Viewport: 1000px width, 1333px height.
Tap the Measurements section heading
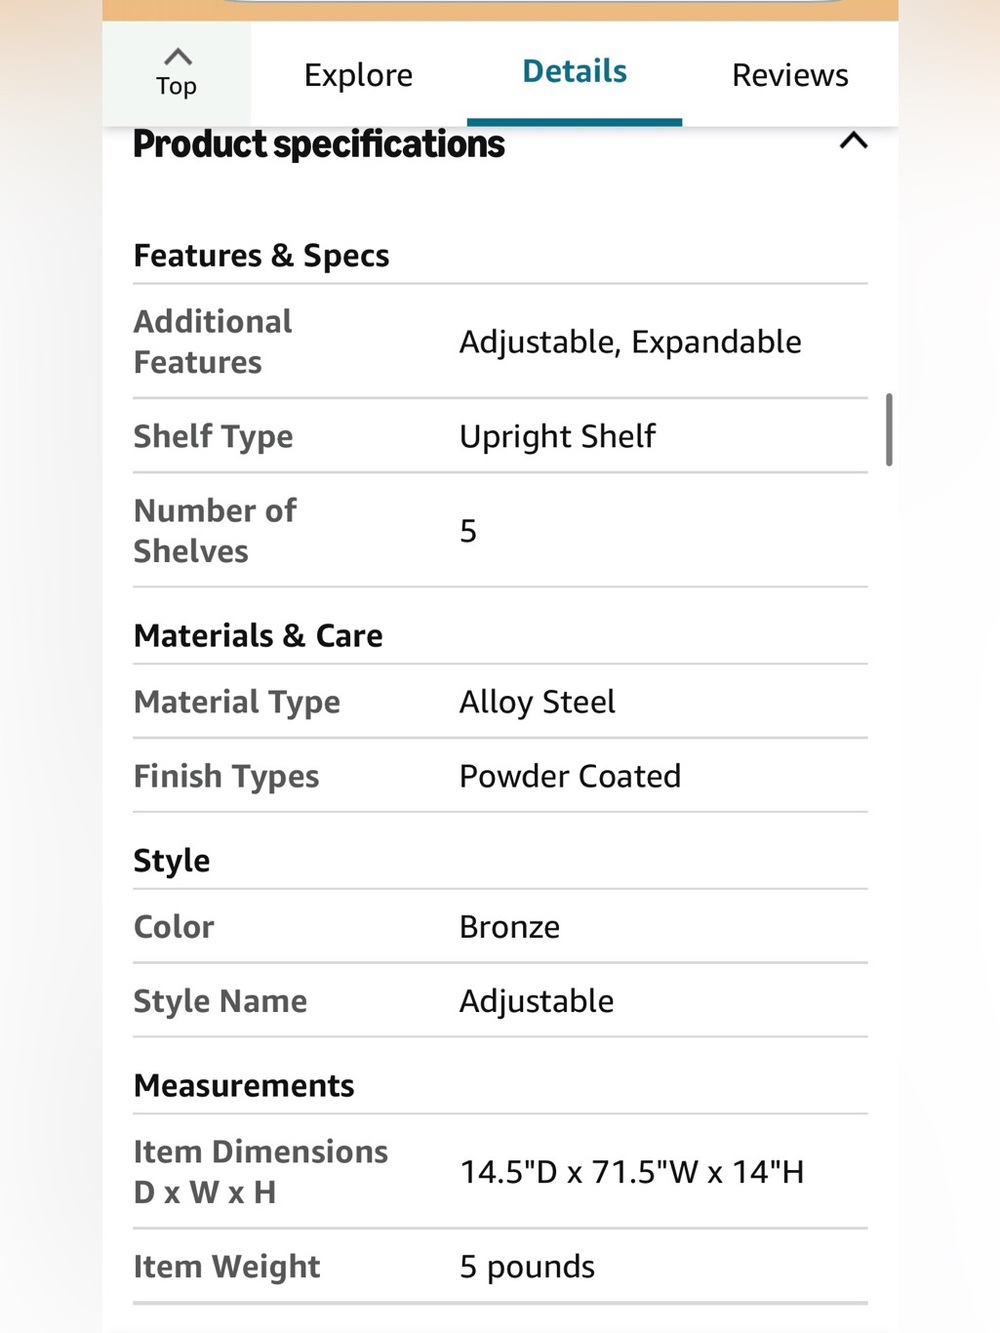click(244, 1086)
